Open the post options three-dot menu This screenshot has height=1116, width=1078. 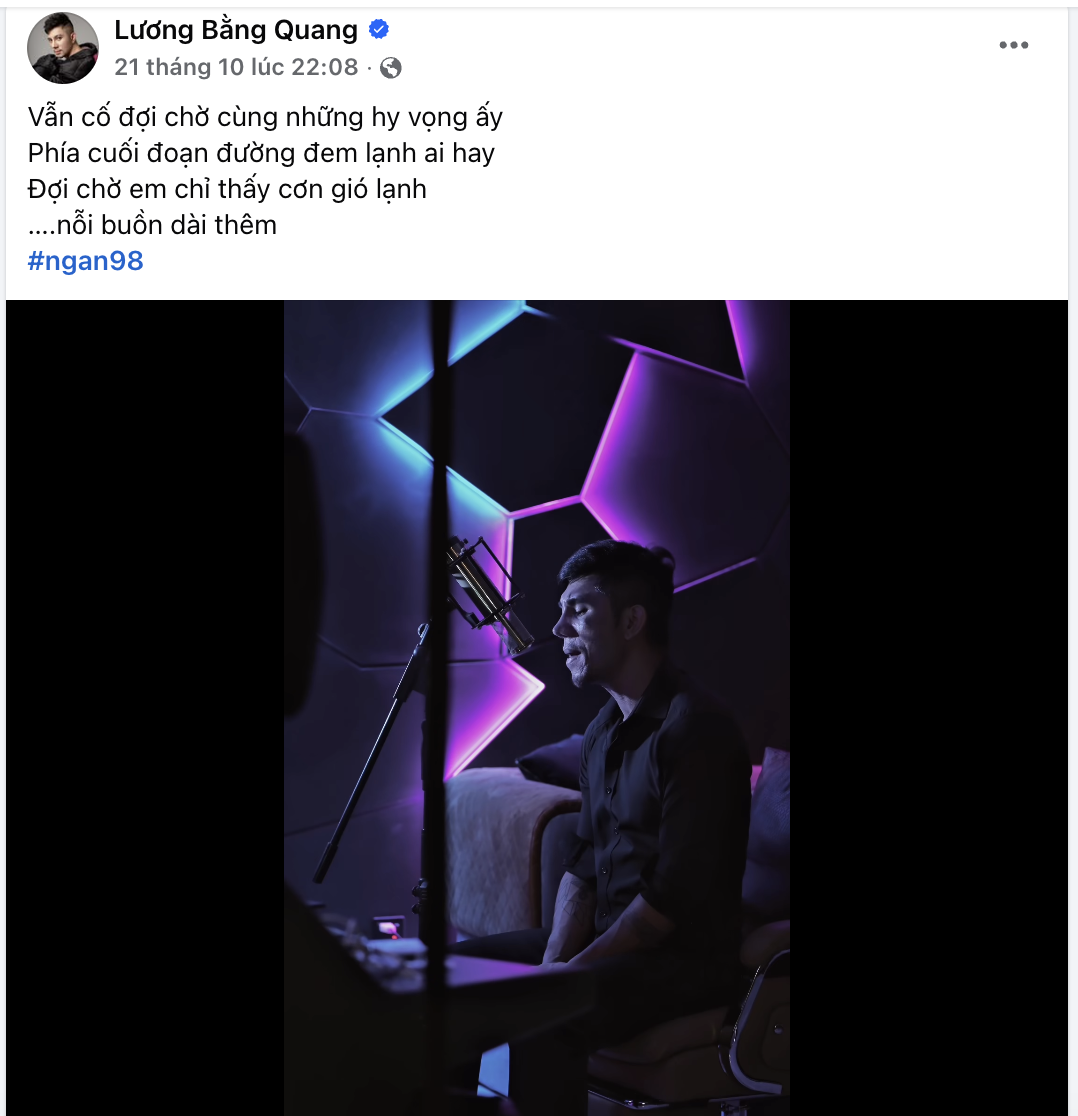(x=1013, y=45)
